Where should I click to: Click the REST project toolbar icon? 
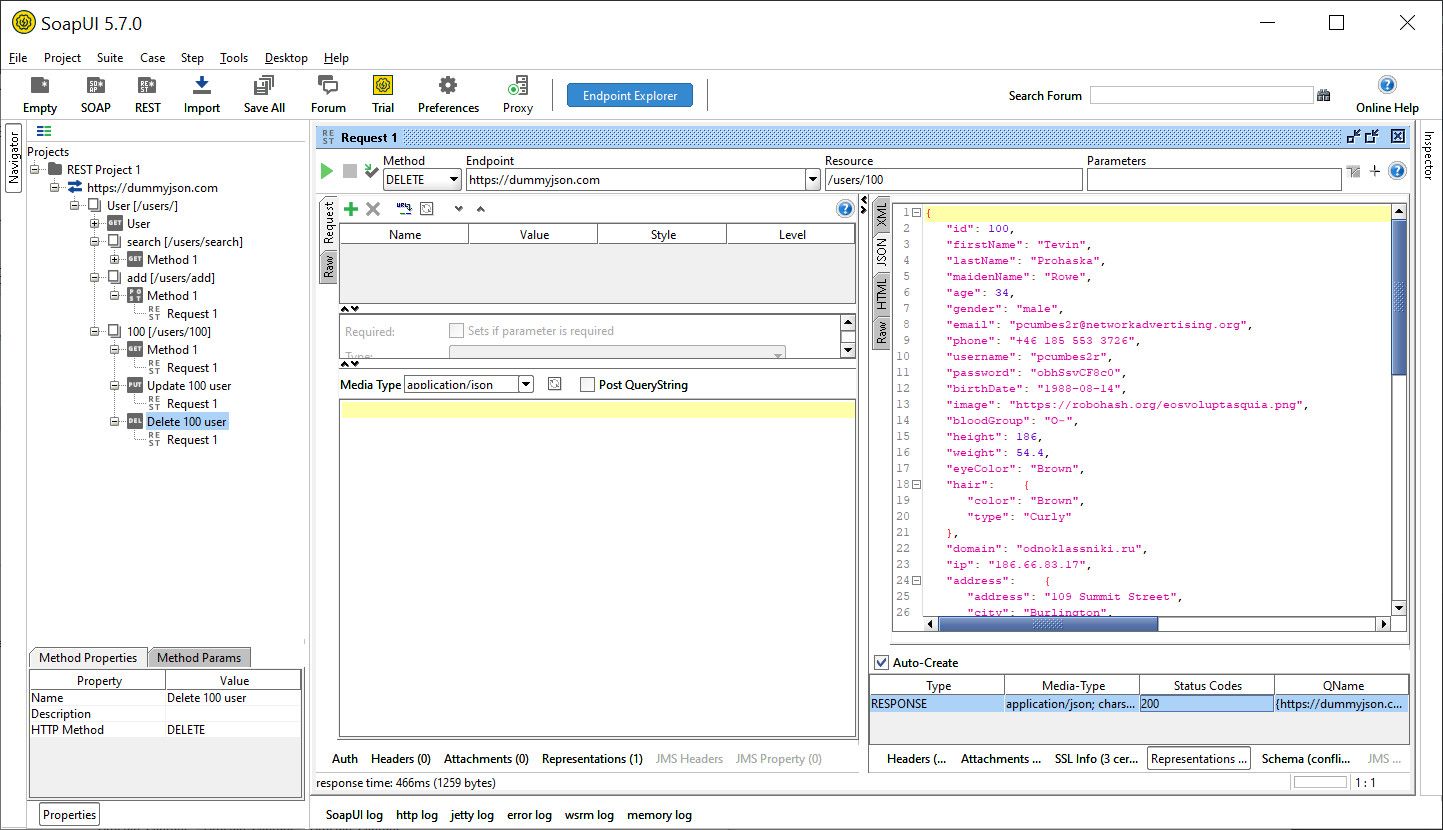147,87
